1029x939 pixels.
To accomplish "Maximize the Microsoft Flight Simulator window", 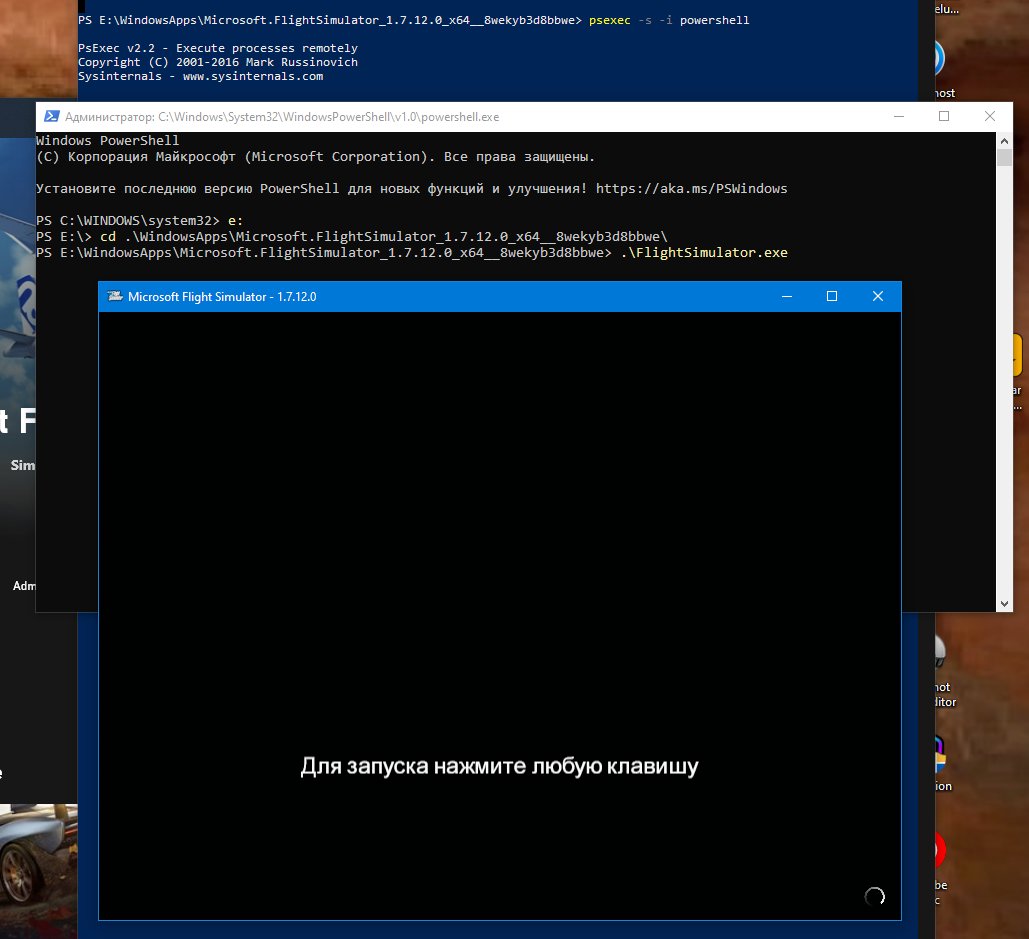I will pos(831,297).
